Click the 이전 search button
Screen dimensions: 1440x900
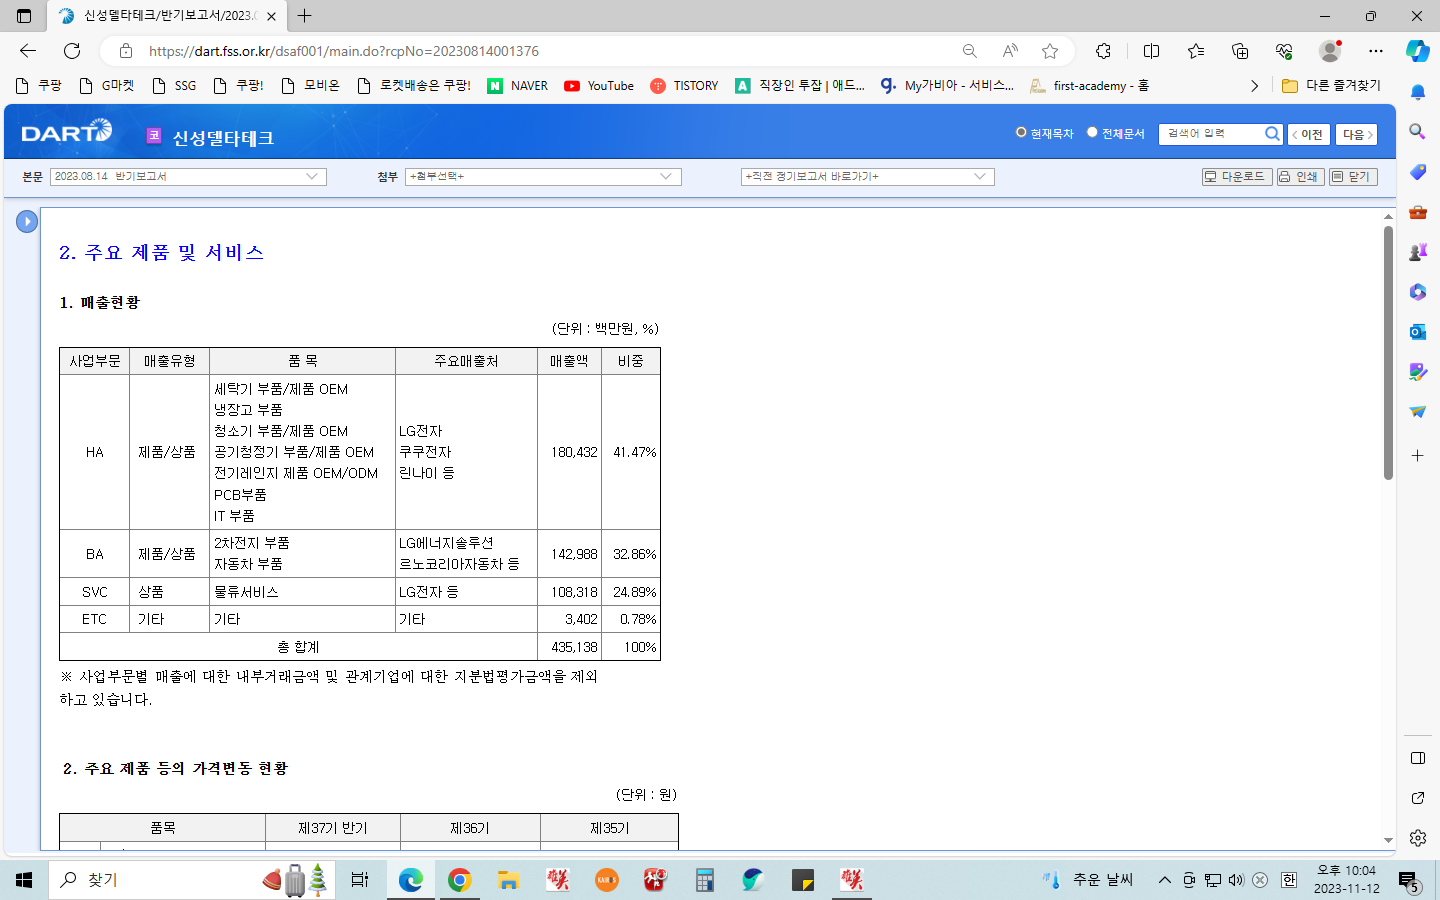[x=1308, y=134]
